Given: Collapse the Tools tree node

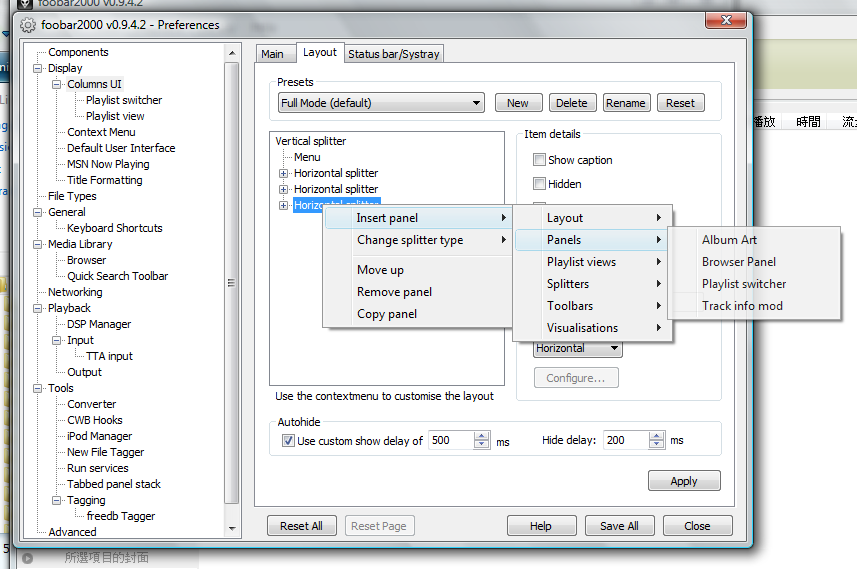Looking at the screenshot, I should (37, 388).
